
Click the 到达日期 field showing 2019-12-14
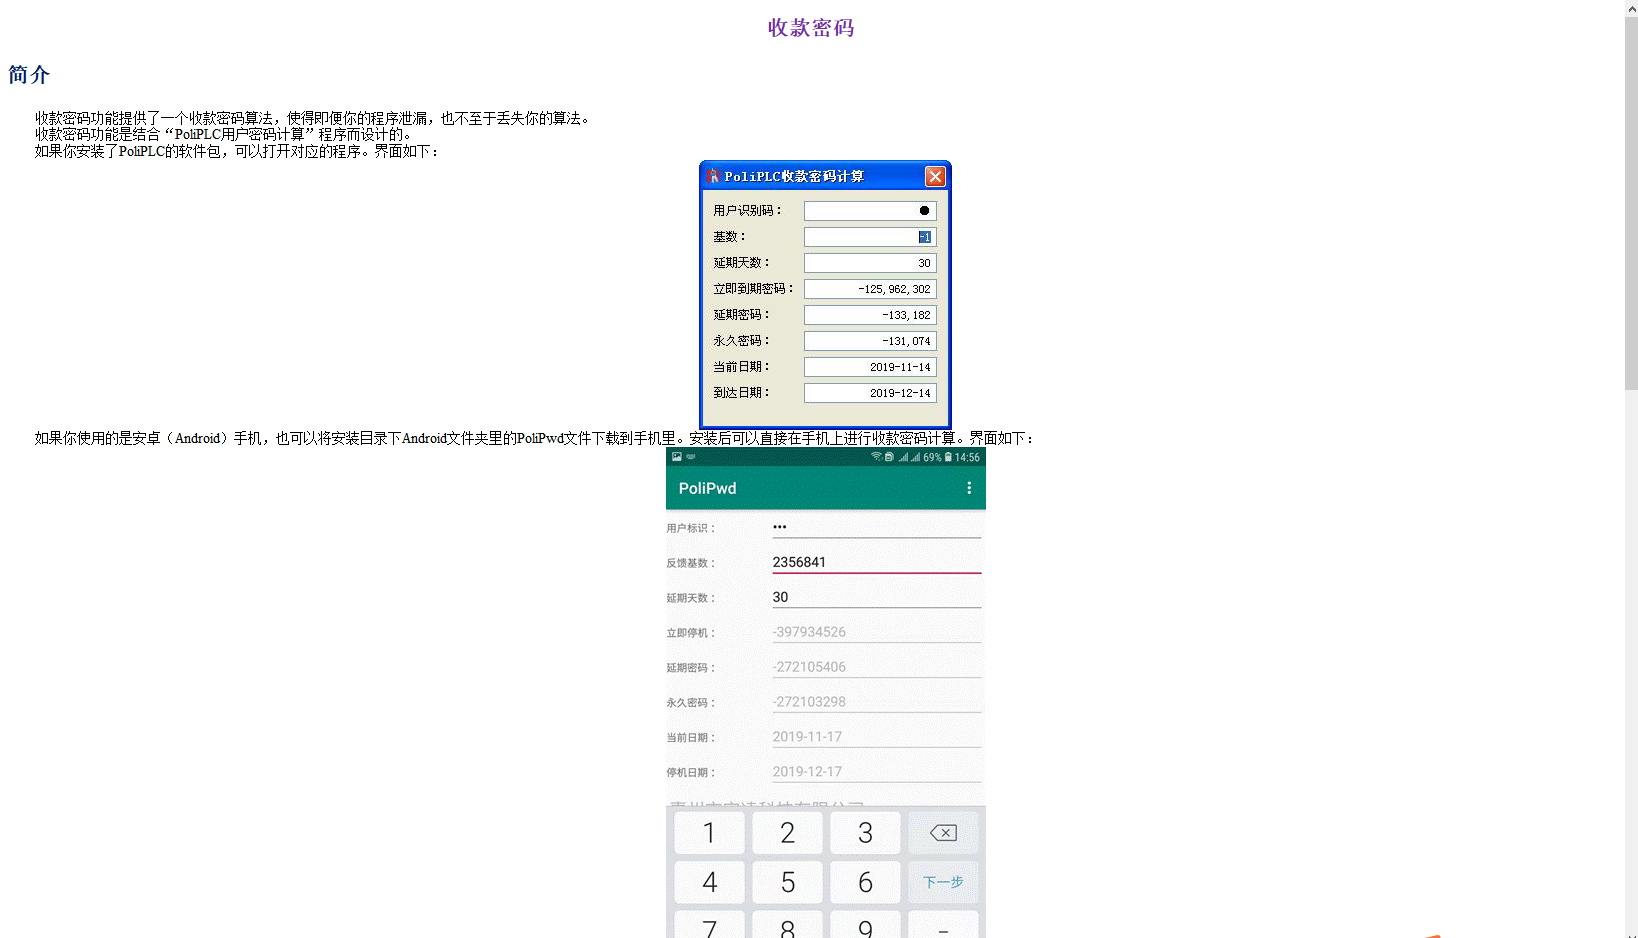coord(869,393)
